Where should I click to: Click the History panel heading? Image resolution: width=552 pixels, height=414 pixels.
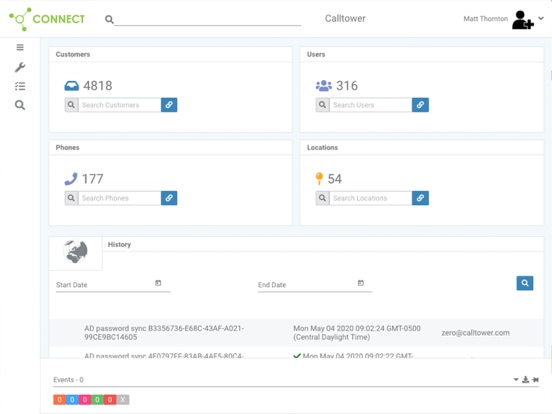tap(119, 244)
